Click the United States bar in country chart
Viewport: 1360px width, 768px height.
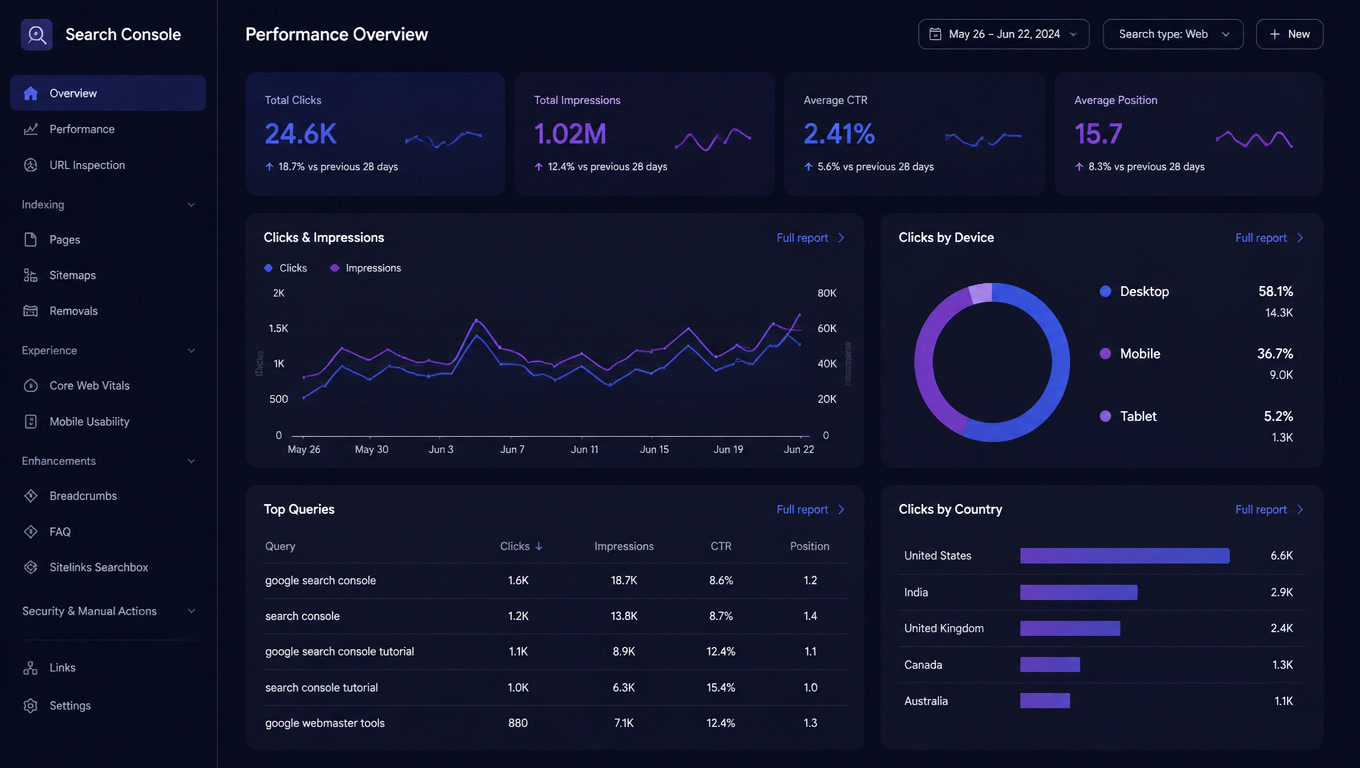pos(1125,556)
